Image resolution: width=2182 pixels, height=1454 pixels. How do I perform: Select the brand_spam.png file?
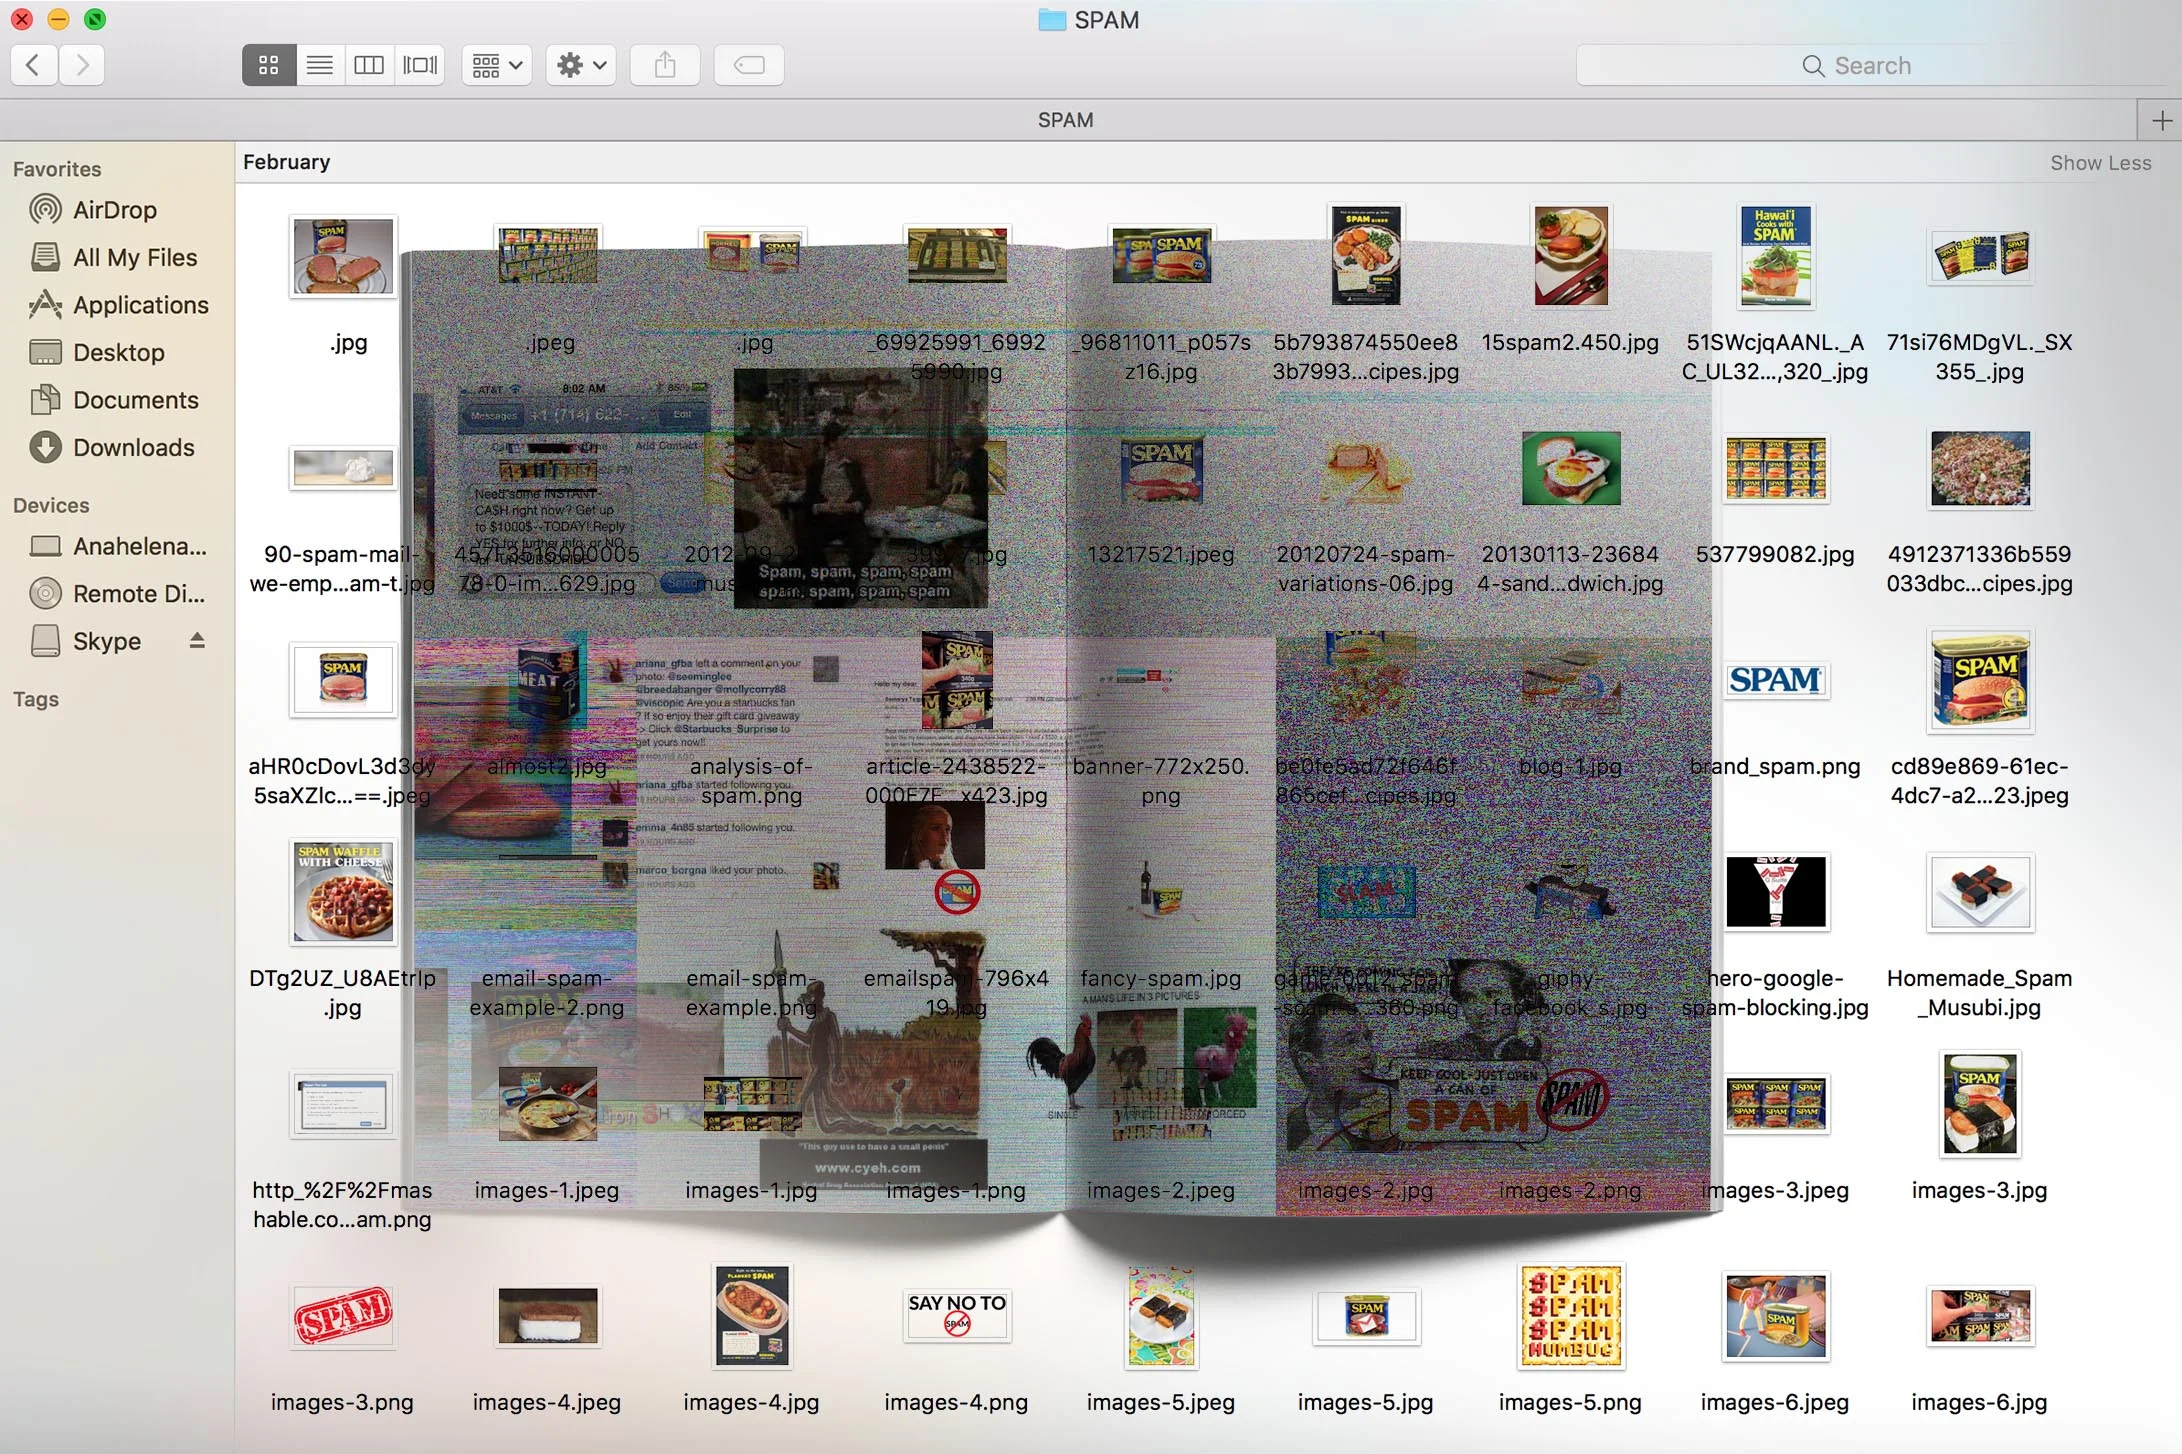[1776, 680]
